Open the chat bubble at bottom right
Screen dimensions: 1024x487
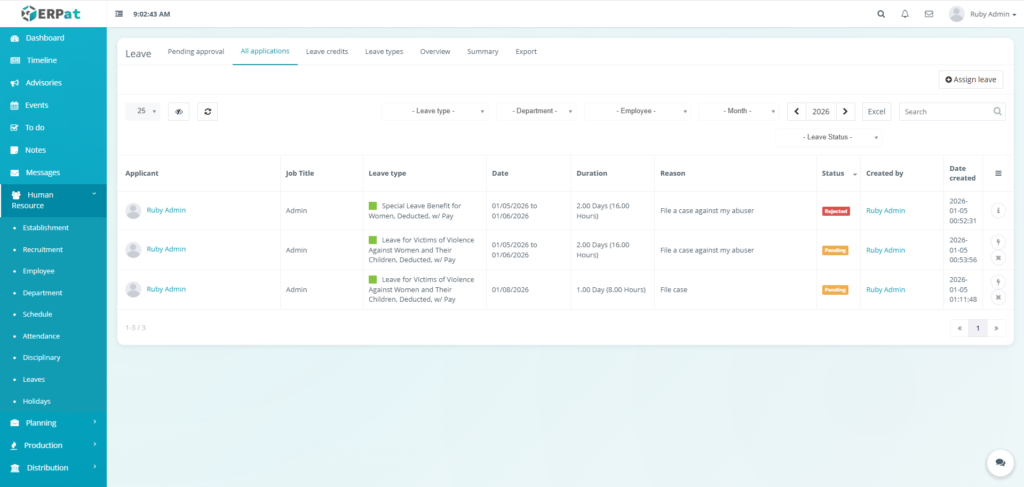point(999,461)
